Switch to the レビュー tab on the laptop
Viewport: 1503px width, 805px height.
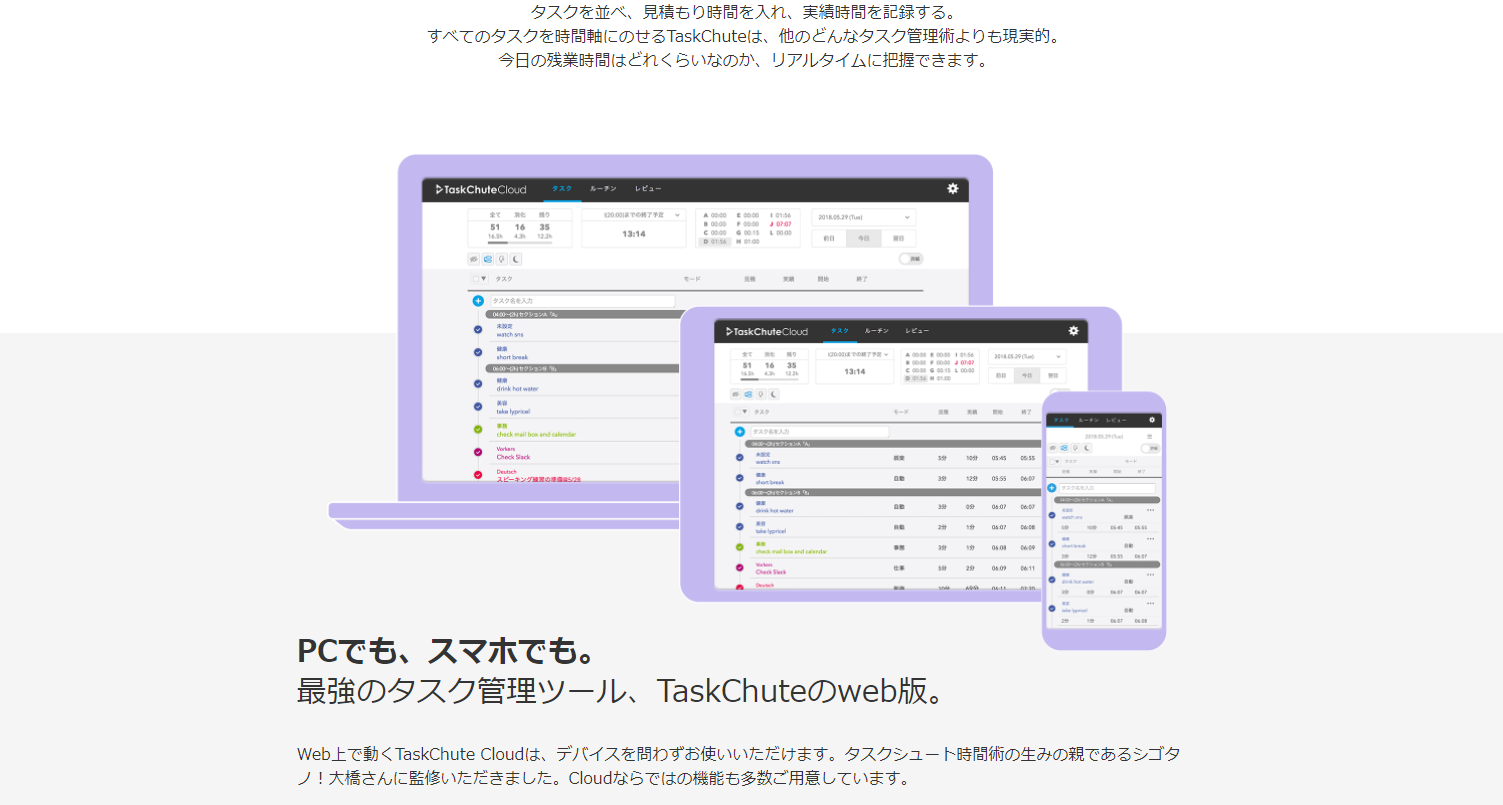coord(647,188)
